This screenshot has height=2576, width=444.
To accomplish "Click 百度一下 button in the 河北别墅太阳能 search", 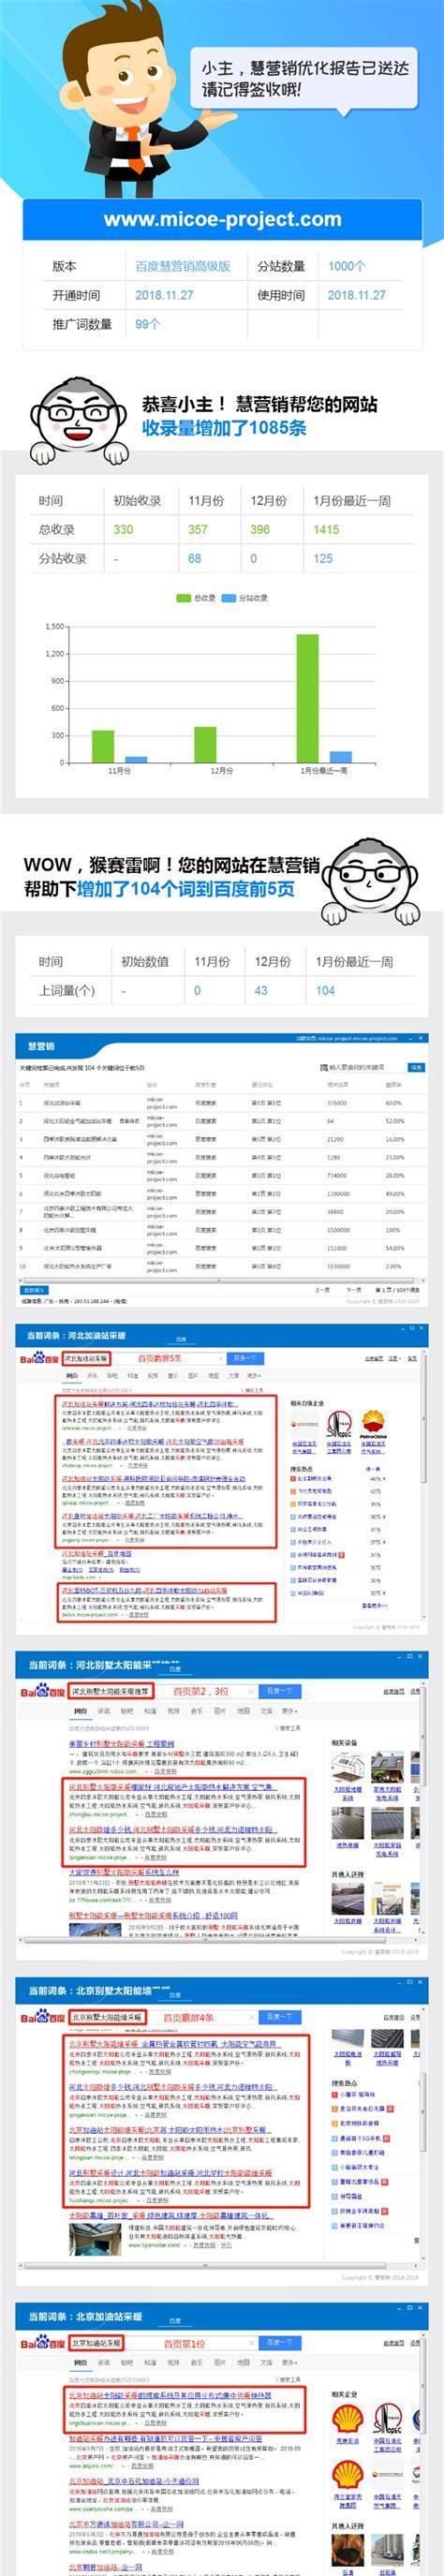I will [279, 1692].
